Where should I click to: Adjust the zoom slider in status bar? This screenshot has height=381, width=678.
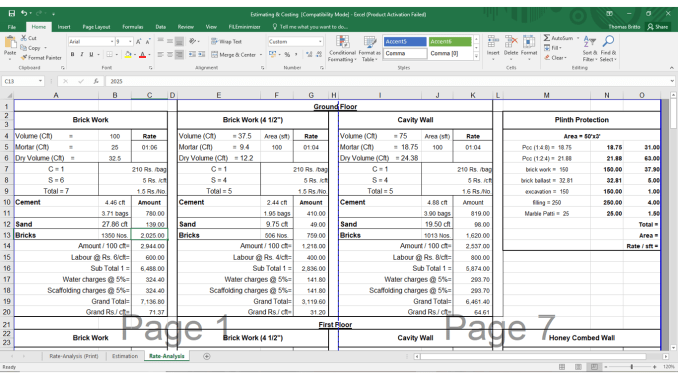pyautogui.click(x=632, y=367)
